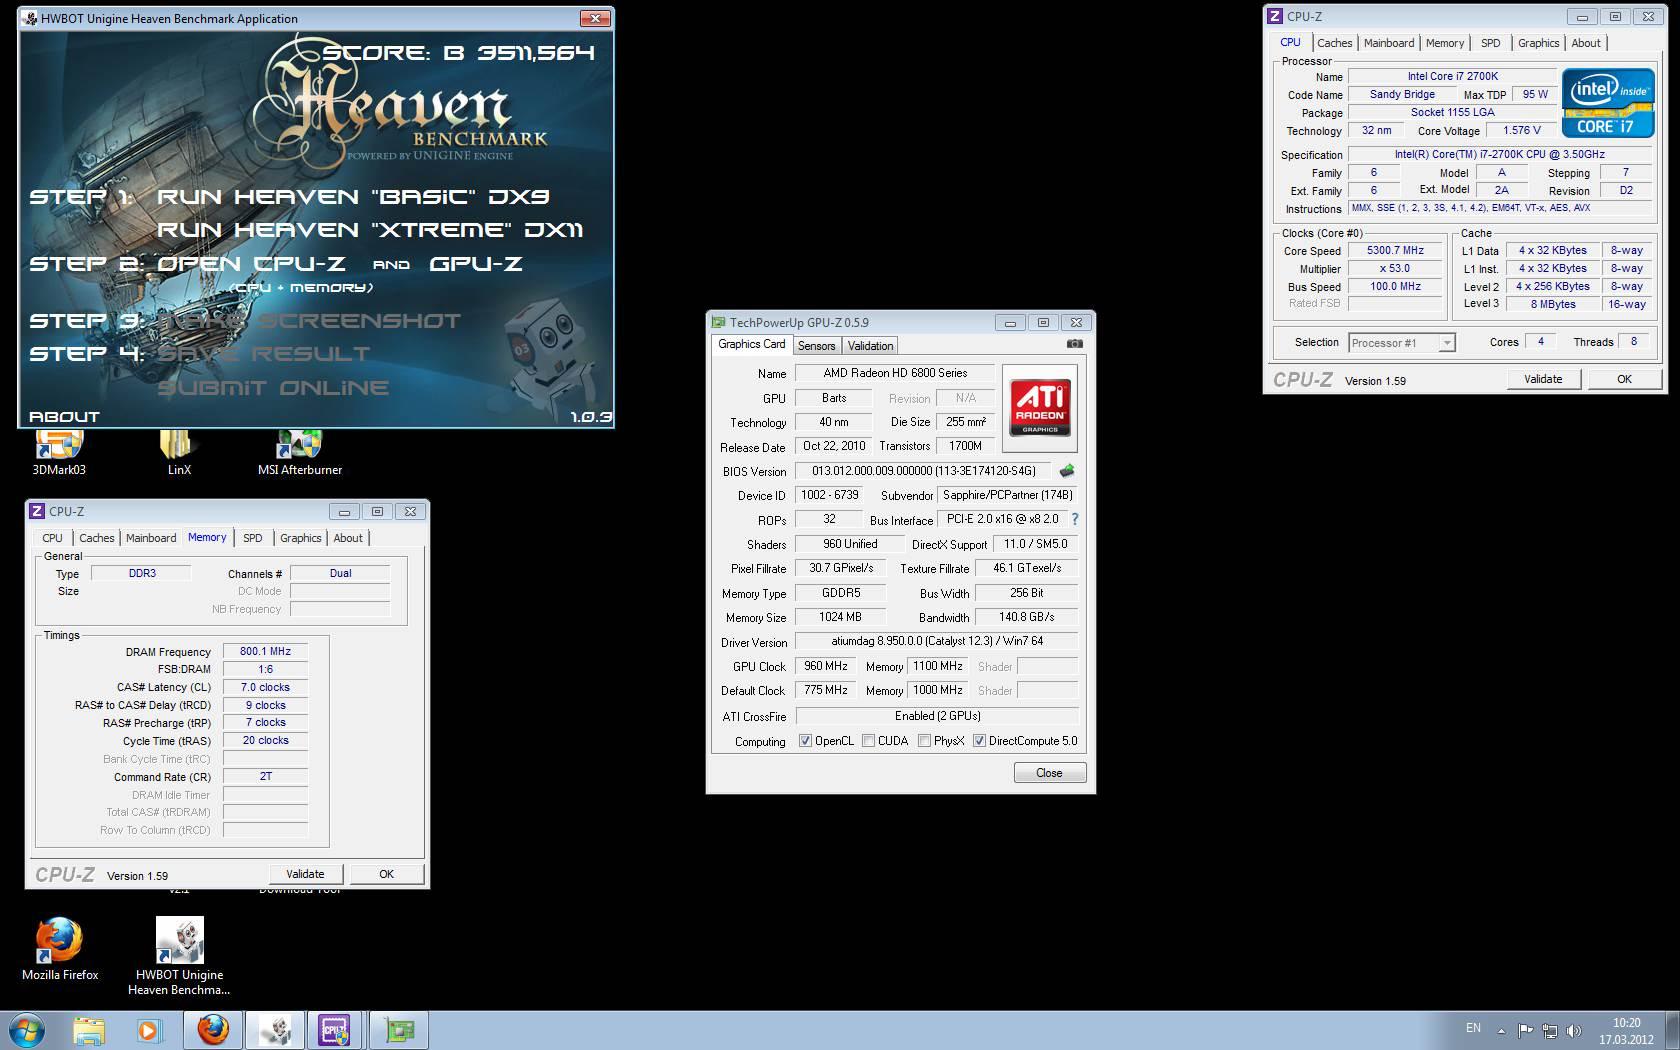The image size is (1680, 1050).
Task: Click the ATI CrossFire Enabled (2 GPUs) field
Action: point(937,716)
